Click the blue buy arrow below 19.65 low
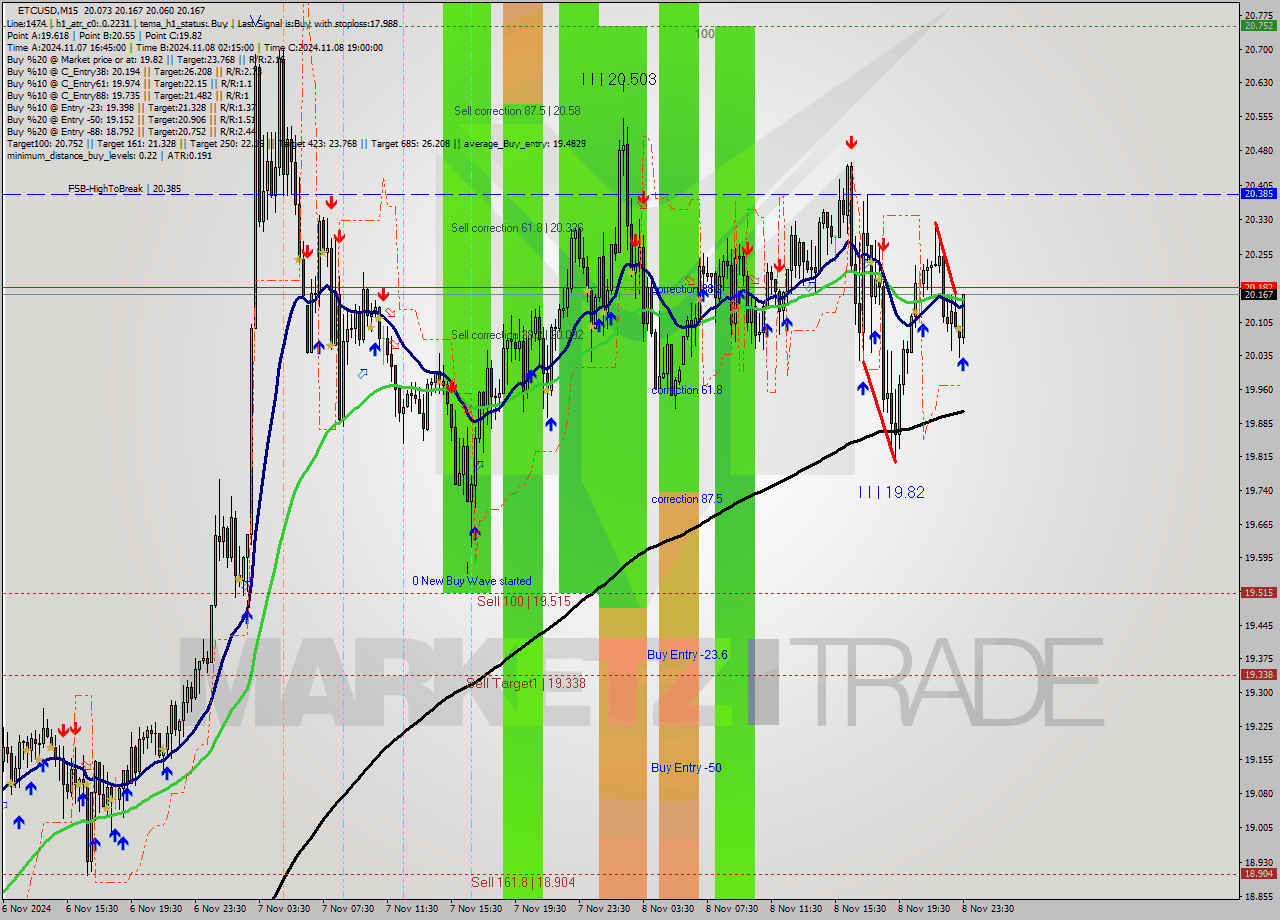Screen dimensions: 1280x920 pyautogui.click(x=474, y=534)
